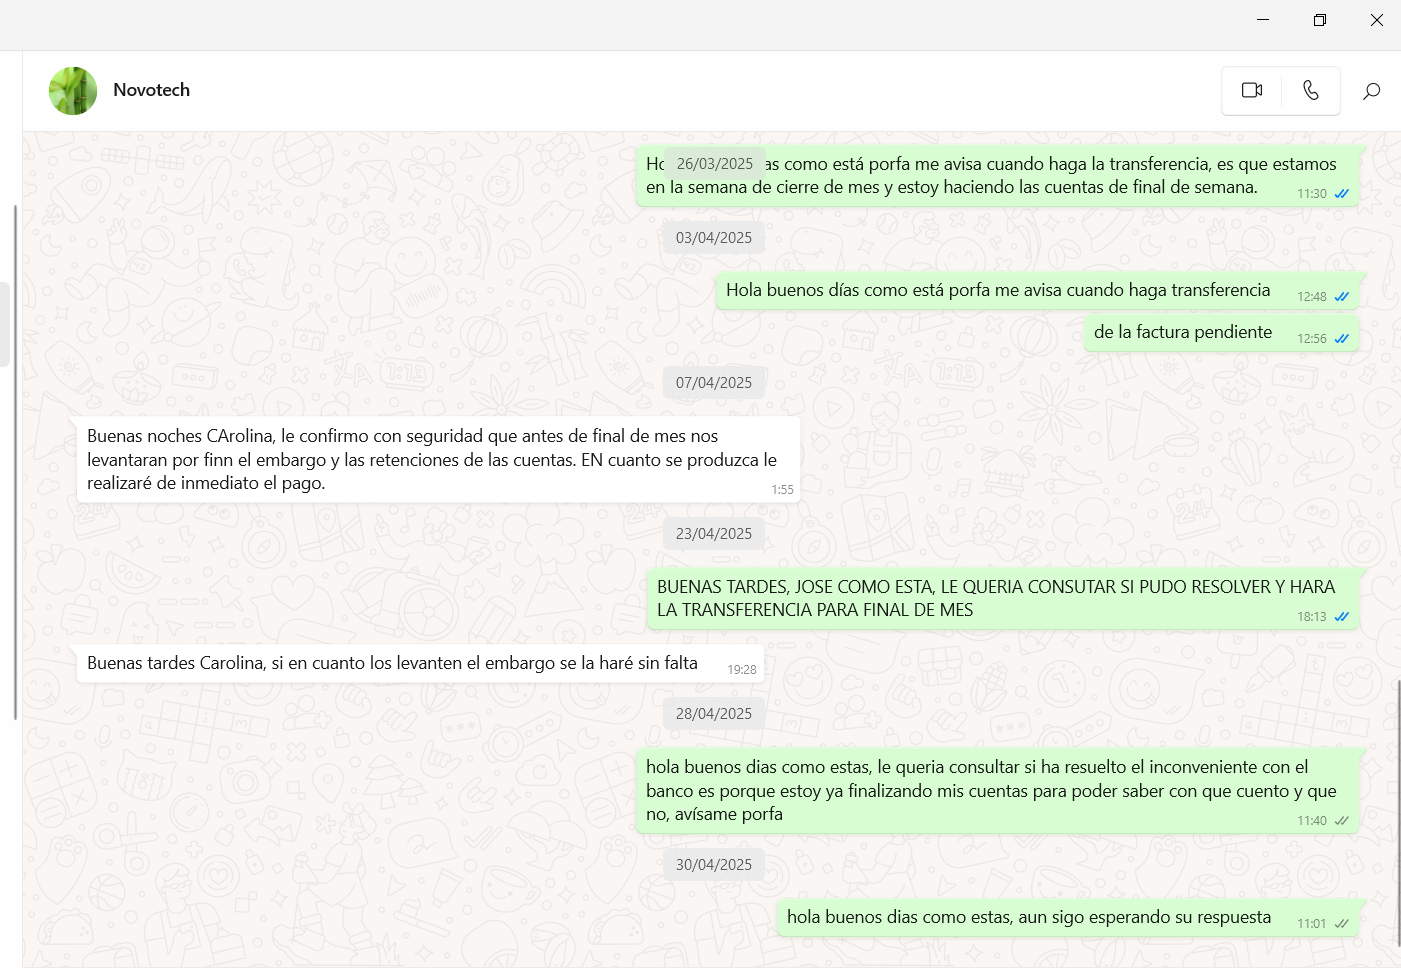Click the left panel scrollbar

pos(15,460)
